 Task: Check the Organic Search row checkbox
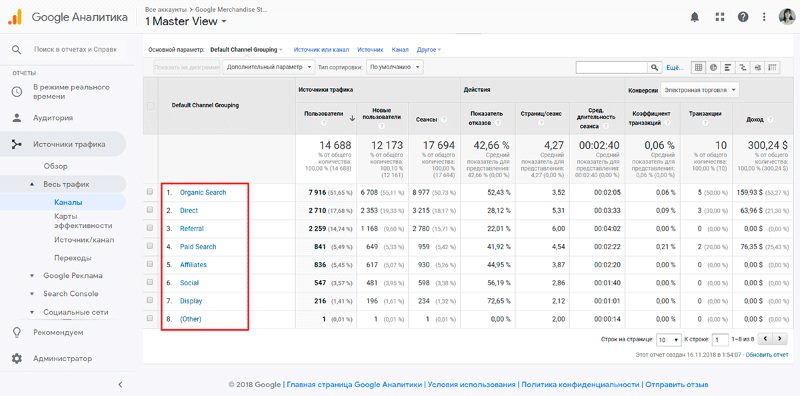150,192
